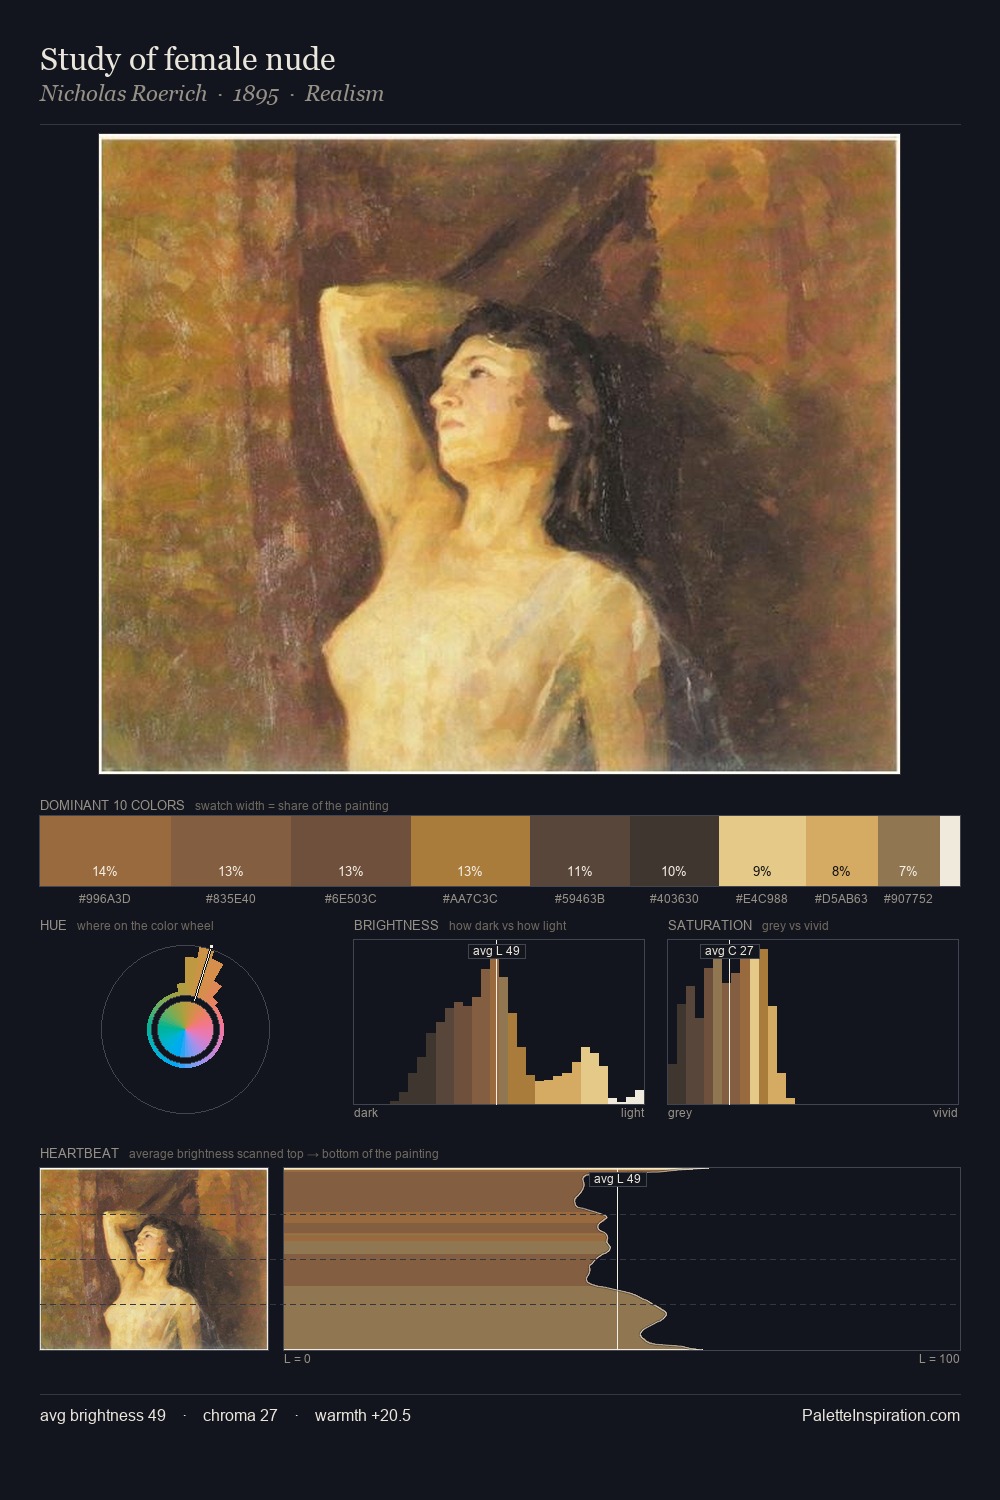This screenshot has height=1500, width=1000.
Task: Select the #835E40 swatch at 13%
Action: [x=231, y=851]
